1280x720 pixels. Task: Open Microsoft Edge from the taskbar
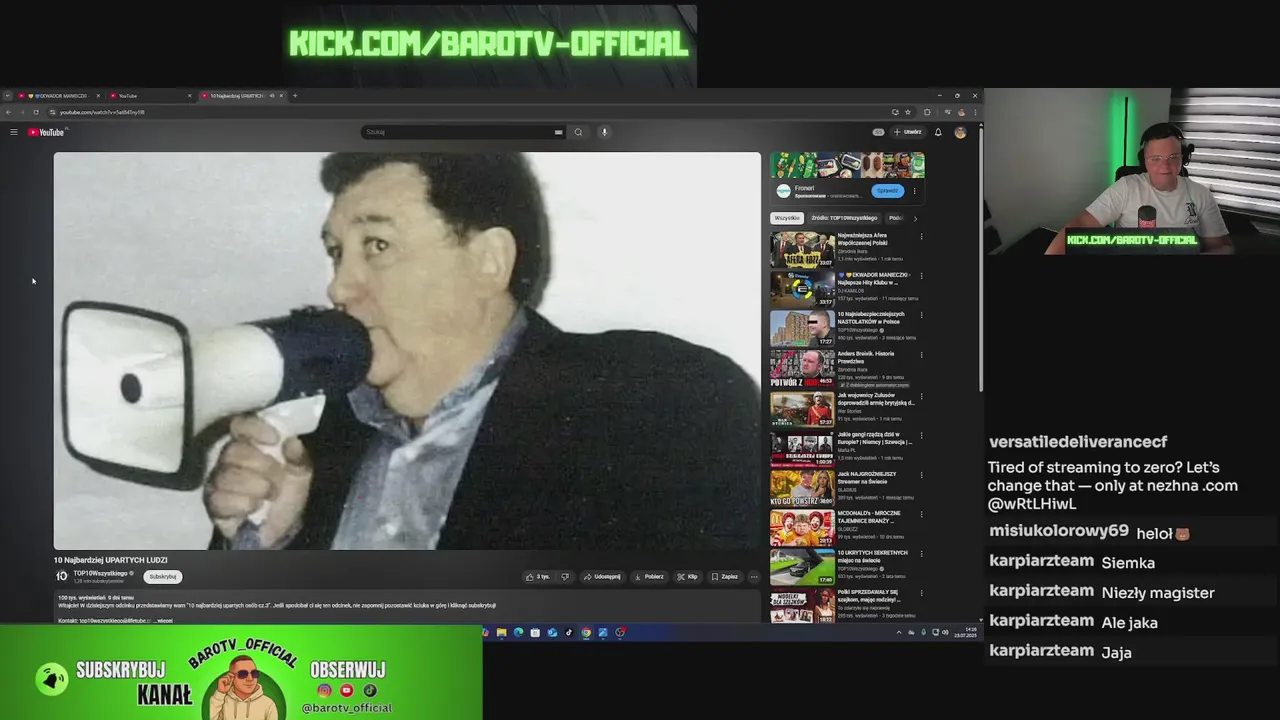click(518, 632)
